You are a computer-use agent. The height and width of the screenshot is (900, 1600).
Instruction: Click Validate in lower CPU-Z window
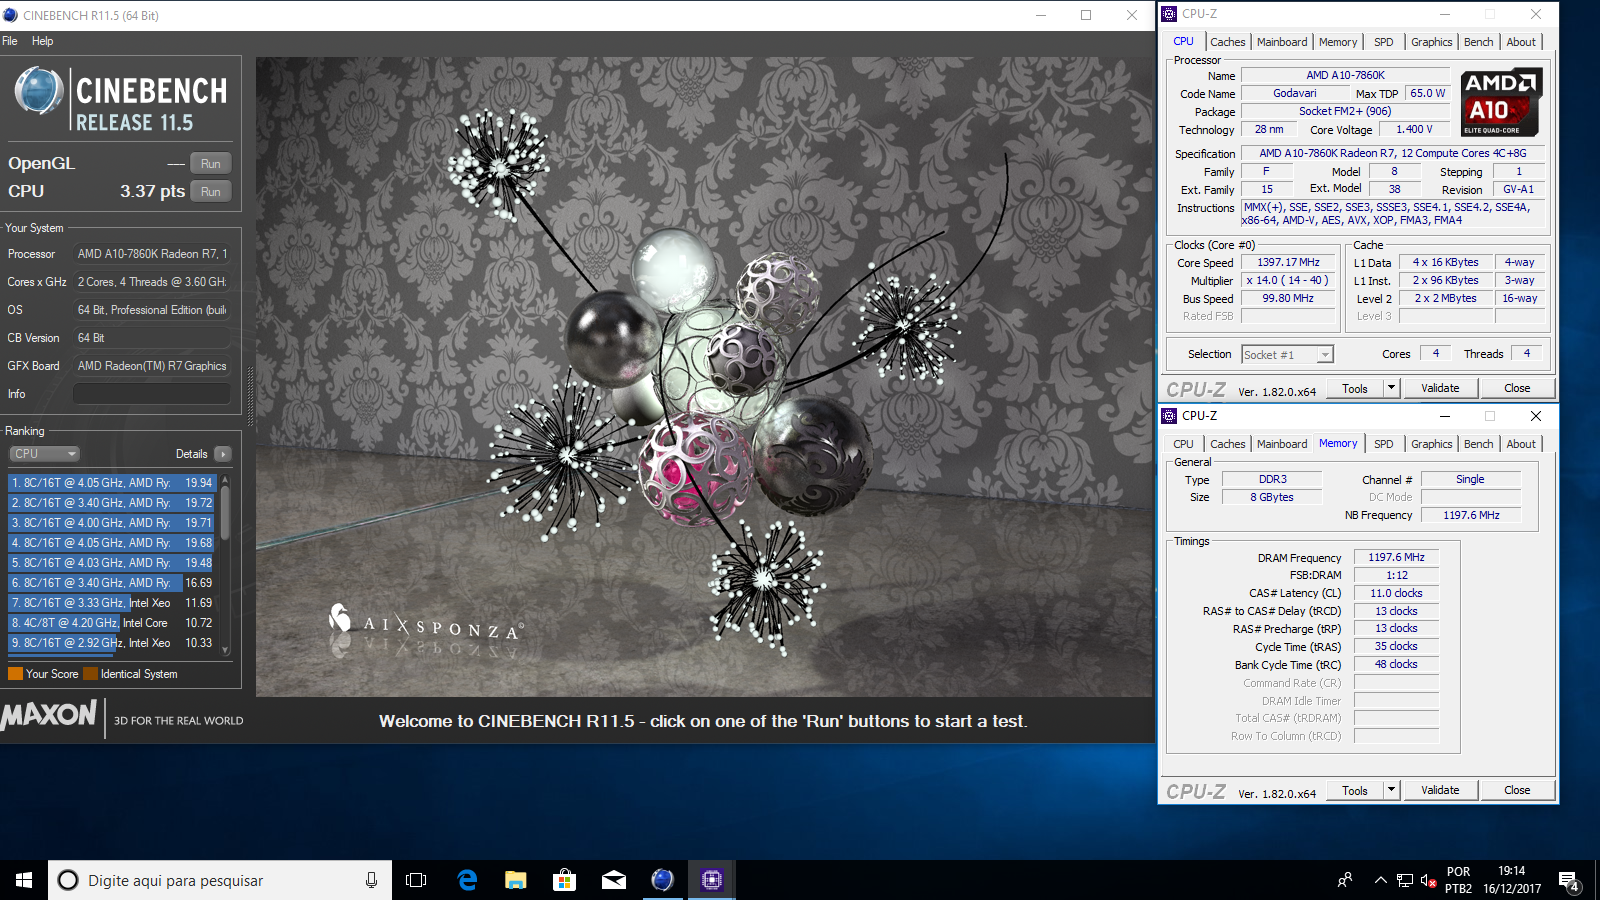click(x=1440, y=791)
